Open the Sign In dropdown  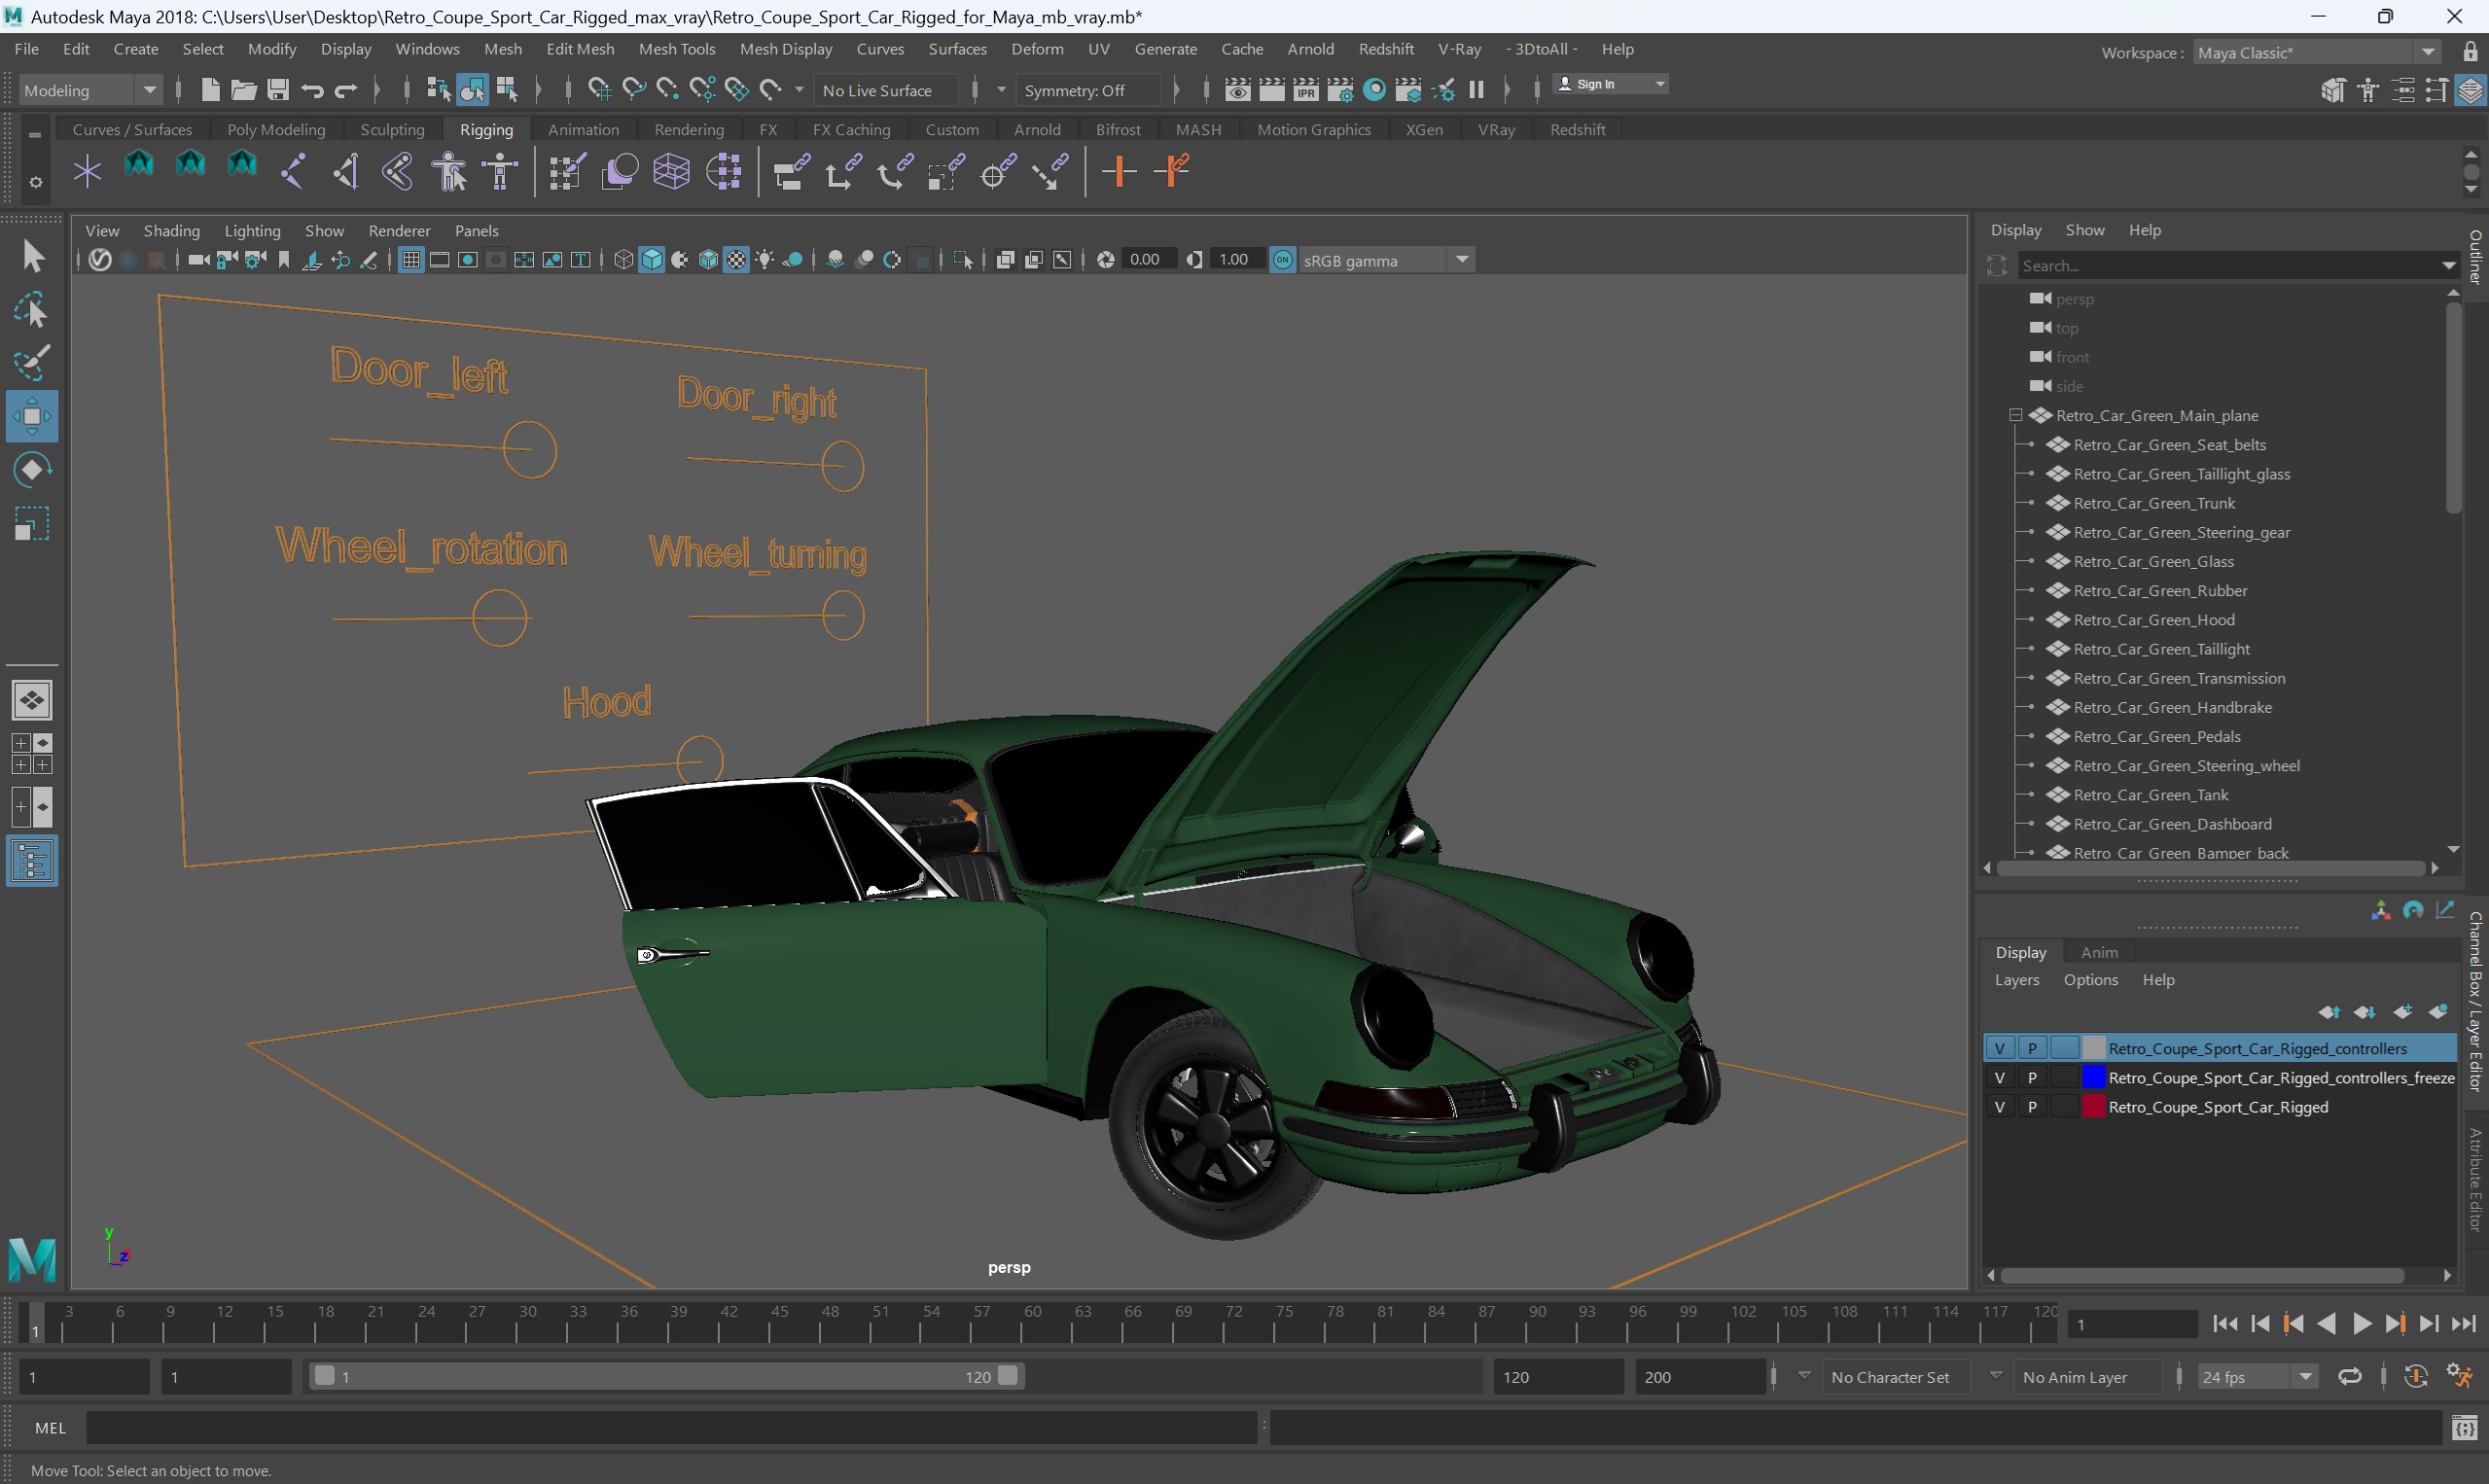[1611, 84]
